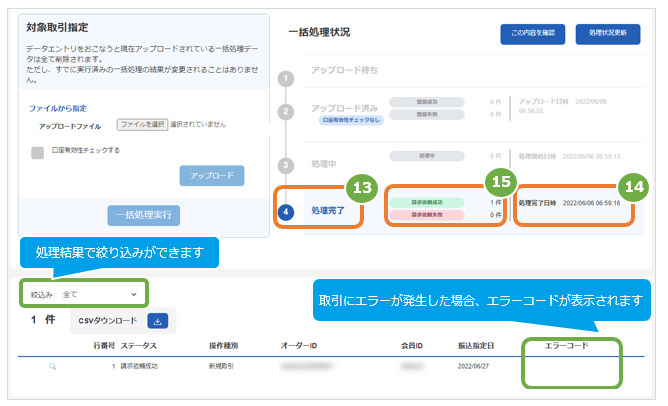Click the 登録成功 status badge
The height and width of the screenshot is (406, 668).
[427, 102]
